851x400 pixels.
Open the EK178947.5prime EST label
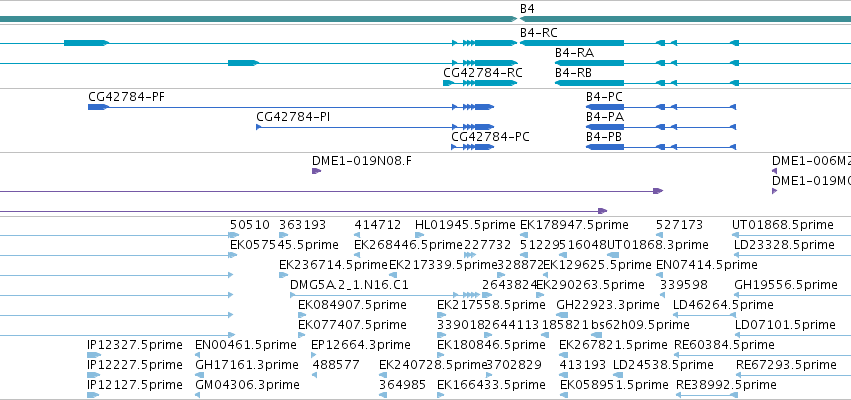click(x=574, y=225)
